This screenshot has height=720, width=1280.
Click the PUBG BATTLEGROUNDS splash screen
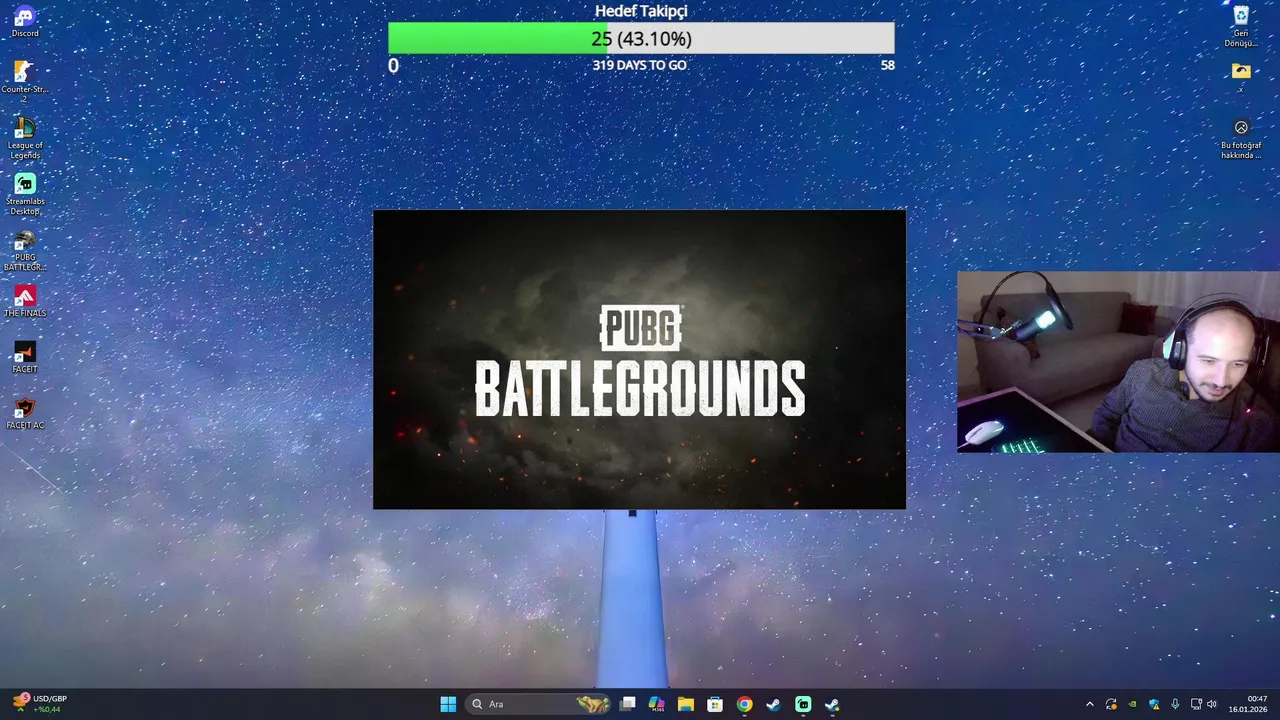click(x=639, y=359)
